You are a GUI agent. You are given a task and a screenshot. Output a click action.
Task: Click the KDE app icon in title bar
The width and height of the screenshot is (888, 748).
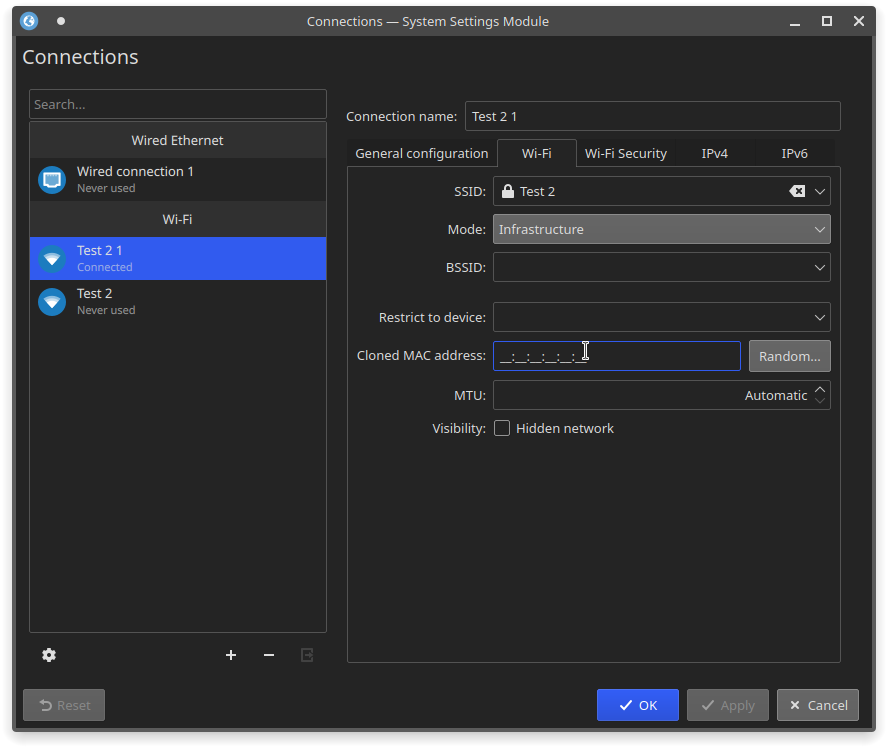(29, 21)
